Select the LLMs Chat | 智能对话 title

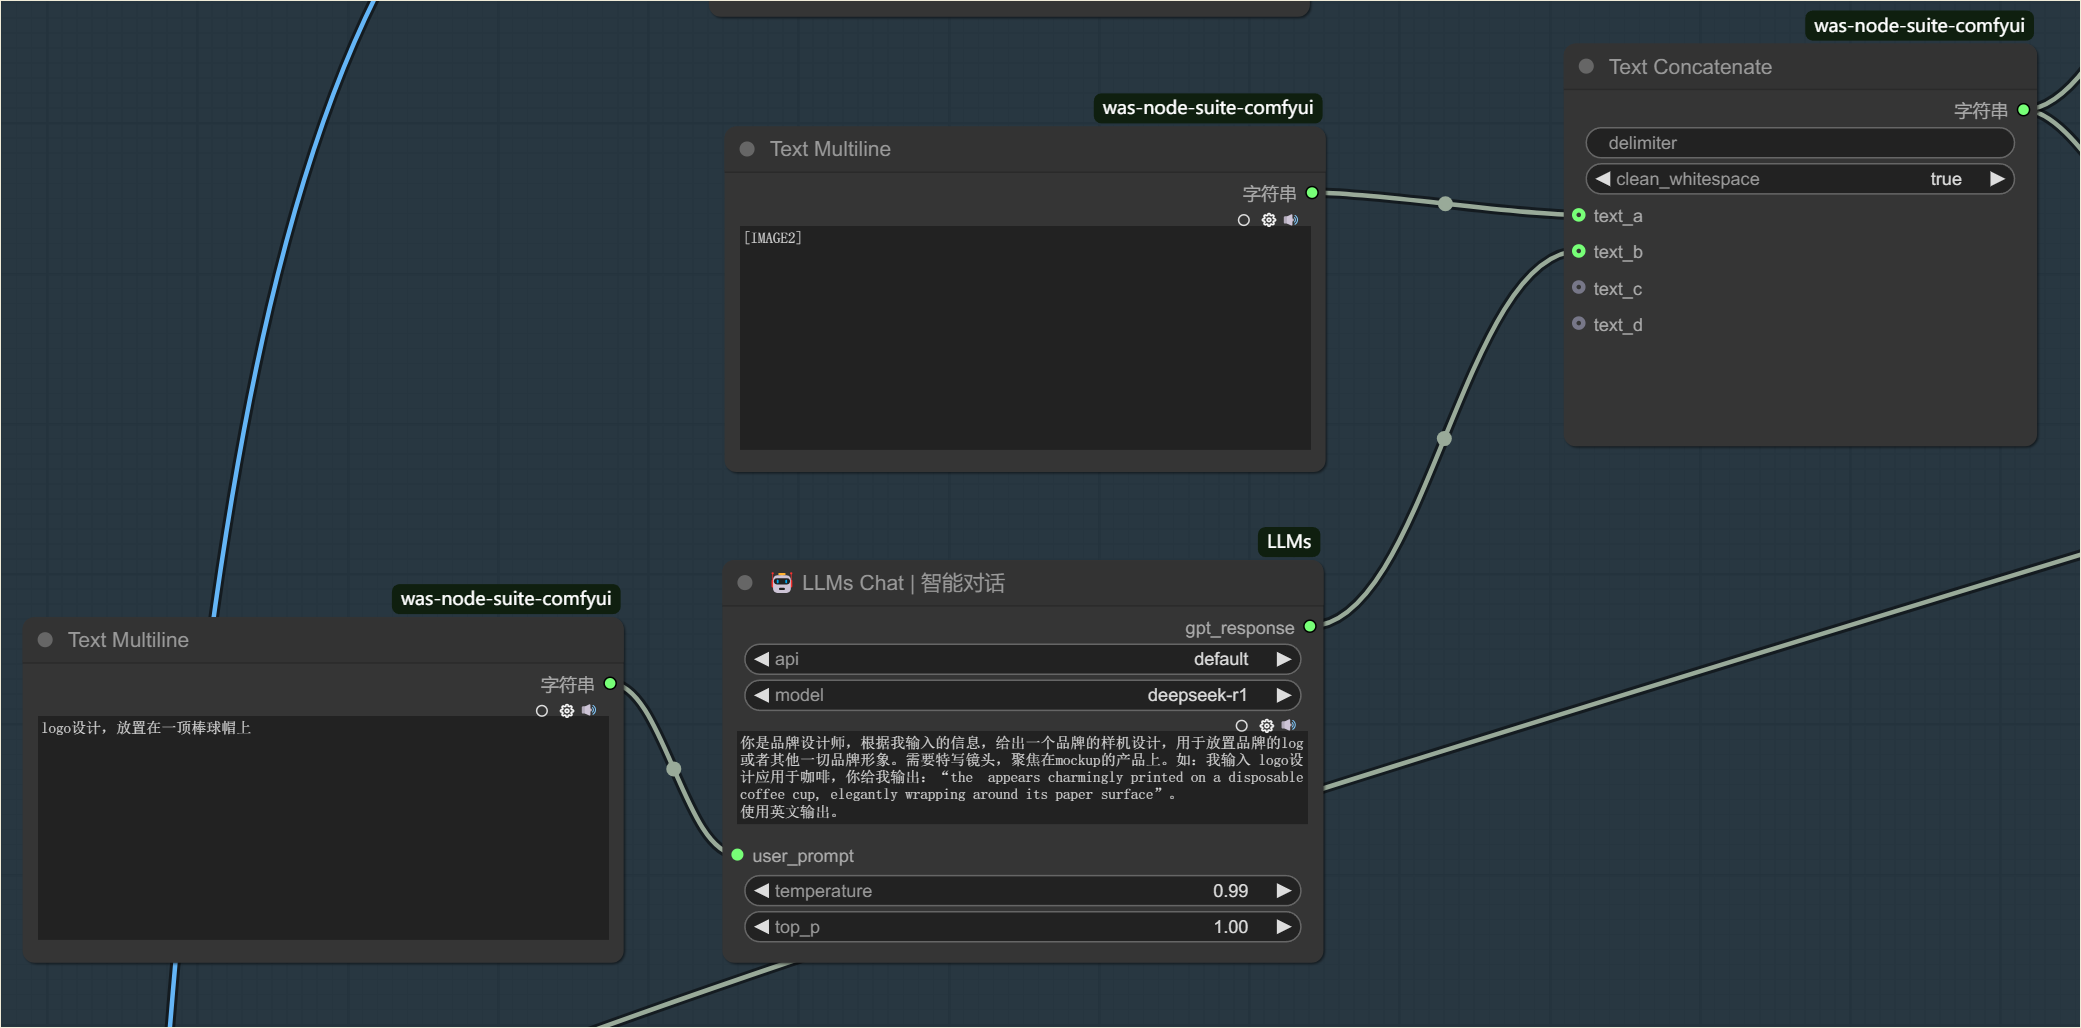click(x=903, y=583)
